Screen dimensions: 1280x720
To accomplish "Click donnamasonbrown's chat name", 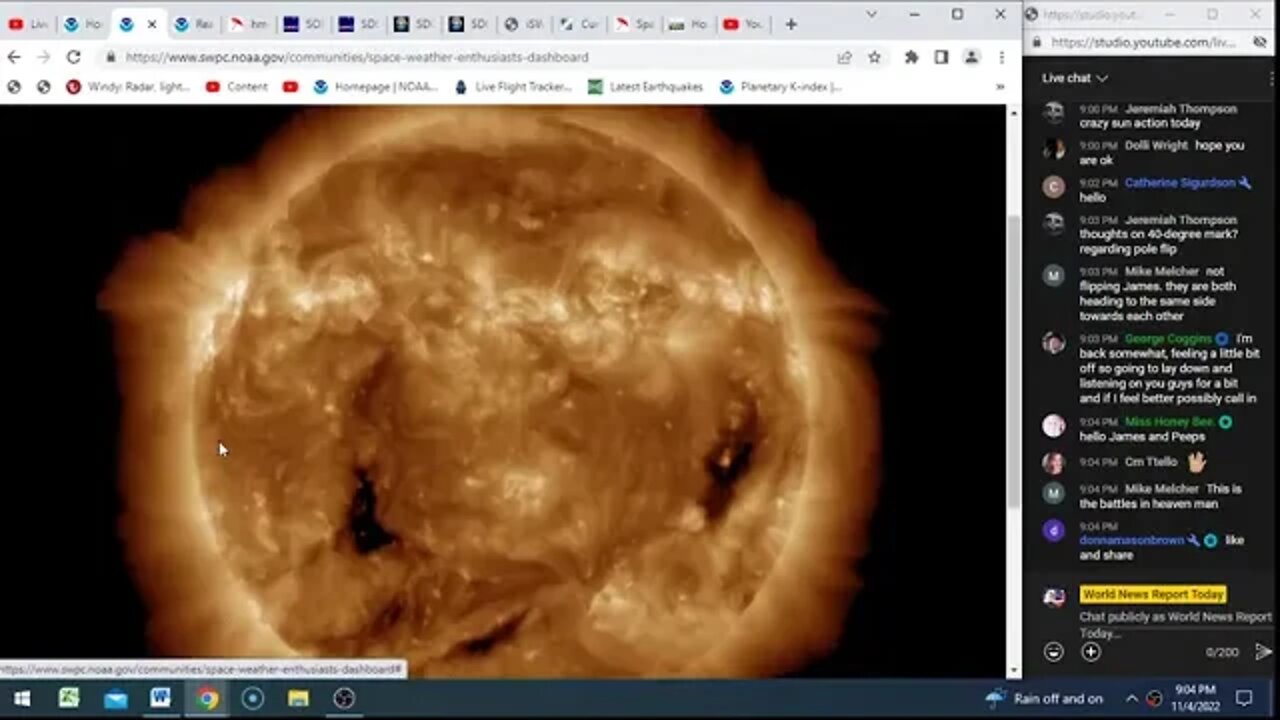I will pos(1132,540).
